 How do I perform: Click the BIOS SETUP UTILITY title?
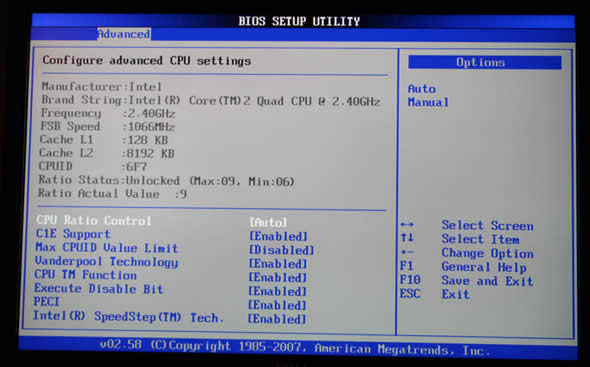(299, 21)
